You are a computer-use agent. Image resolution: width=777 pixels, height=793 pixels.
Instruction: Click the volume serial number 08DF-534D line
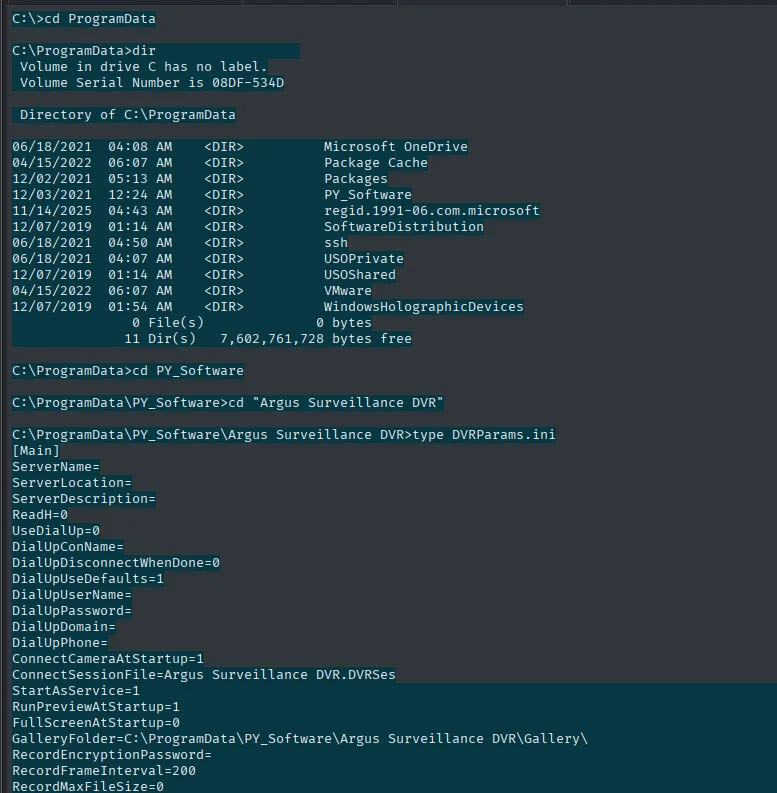(x=152, y=83)
